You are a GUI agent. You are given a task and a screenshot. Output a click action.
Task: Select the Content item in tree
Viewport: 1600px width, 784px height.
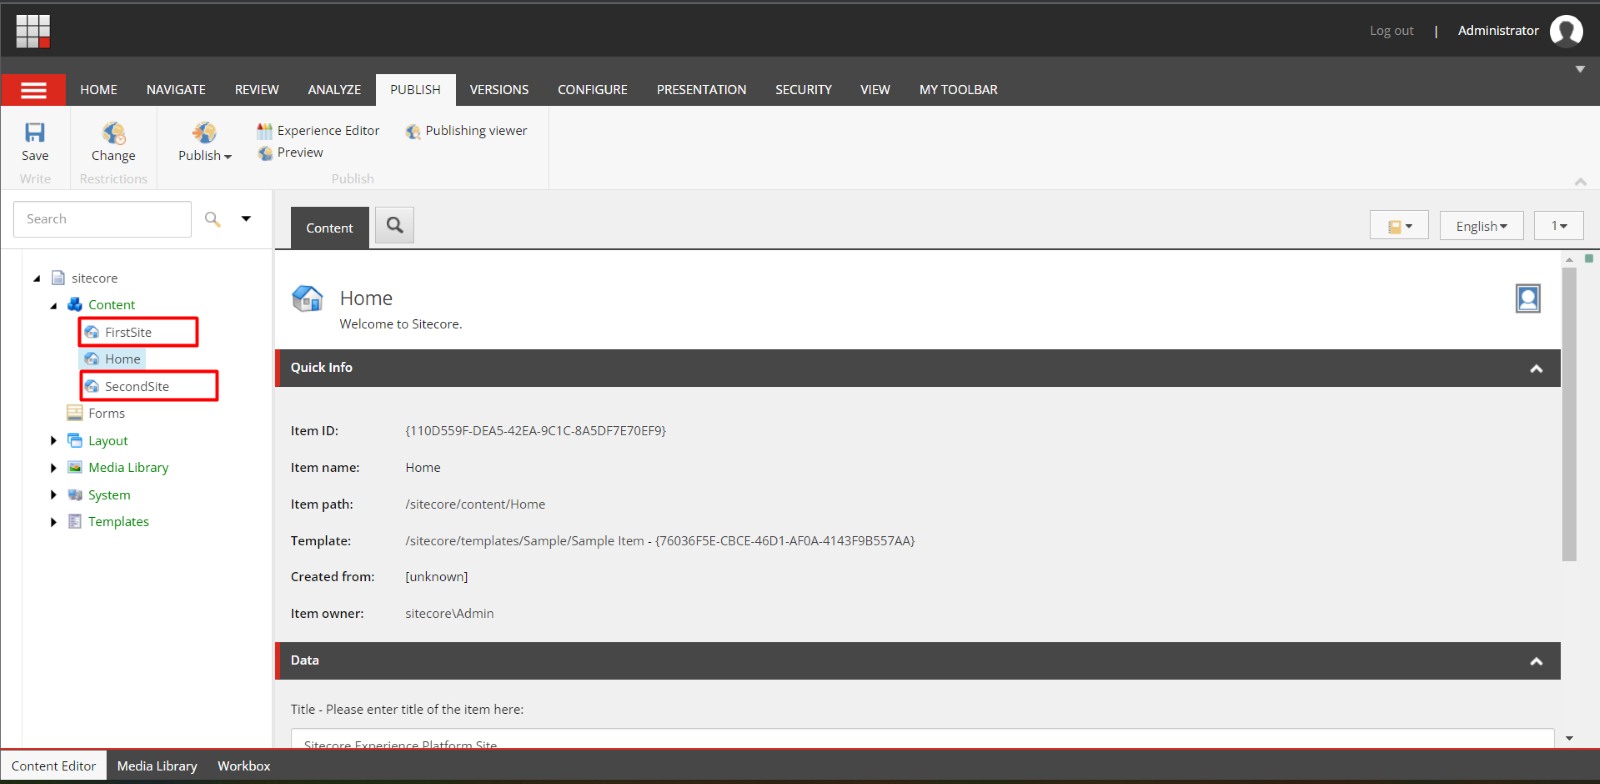coord(101,305)
